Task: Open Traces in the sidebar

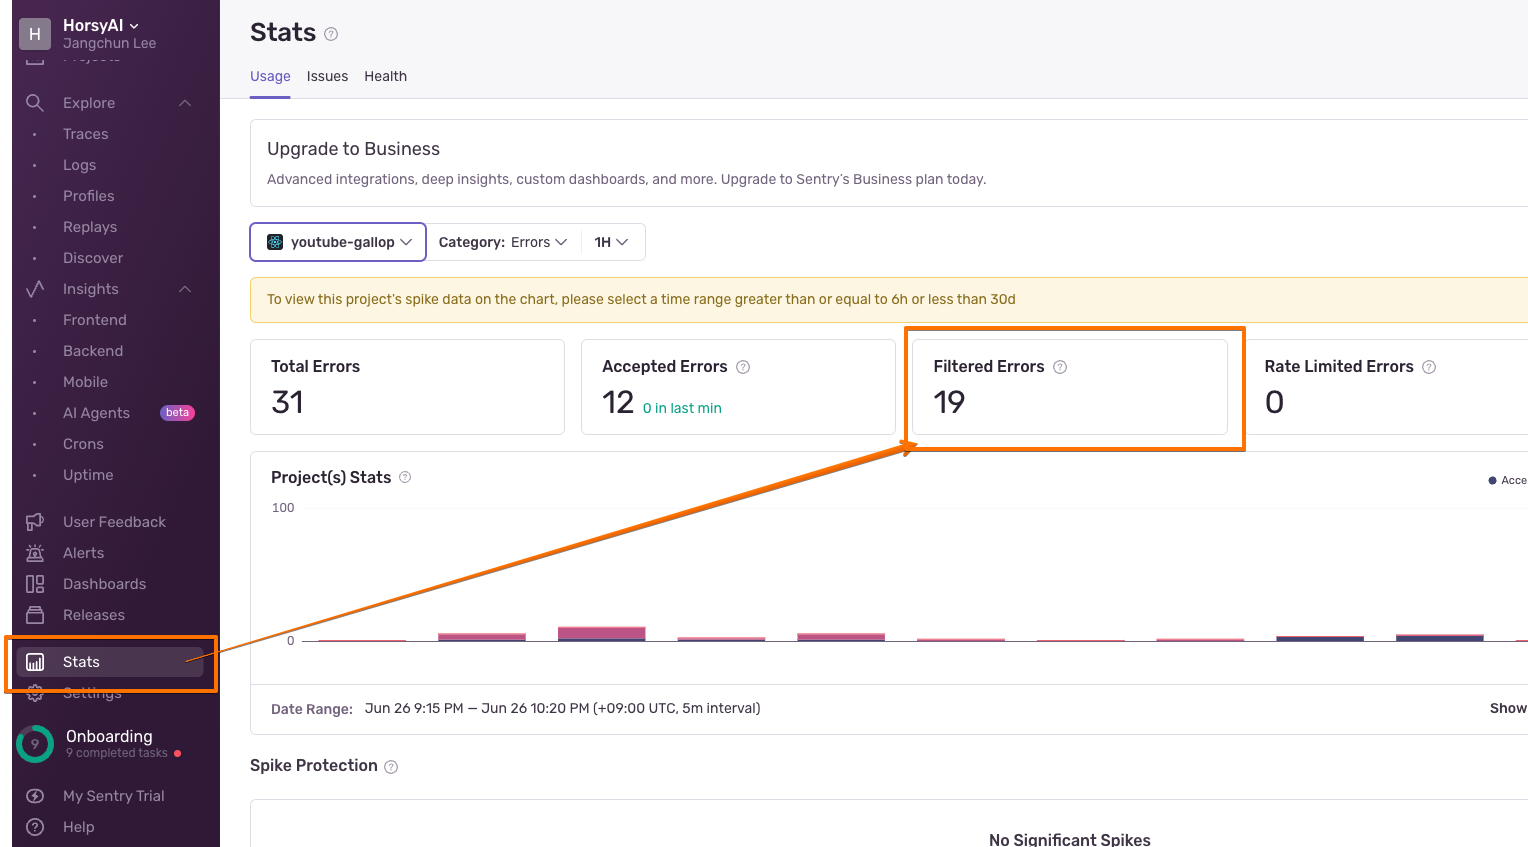Action: tap(86, 134)
